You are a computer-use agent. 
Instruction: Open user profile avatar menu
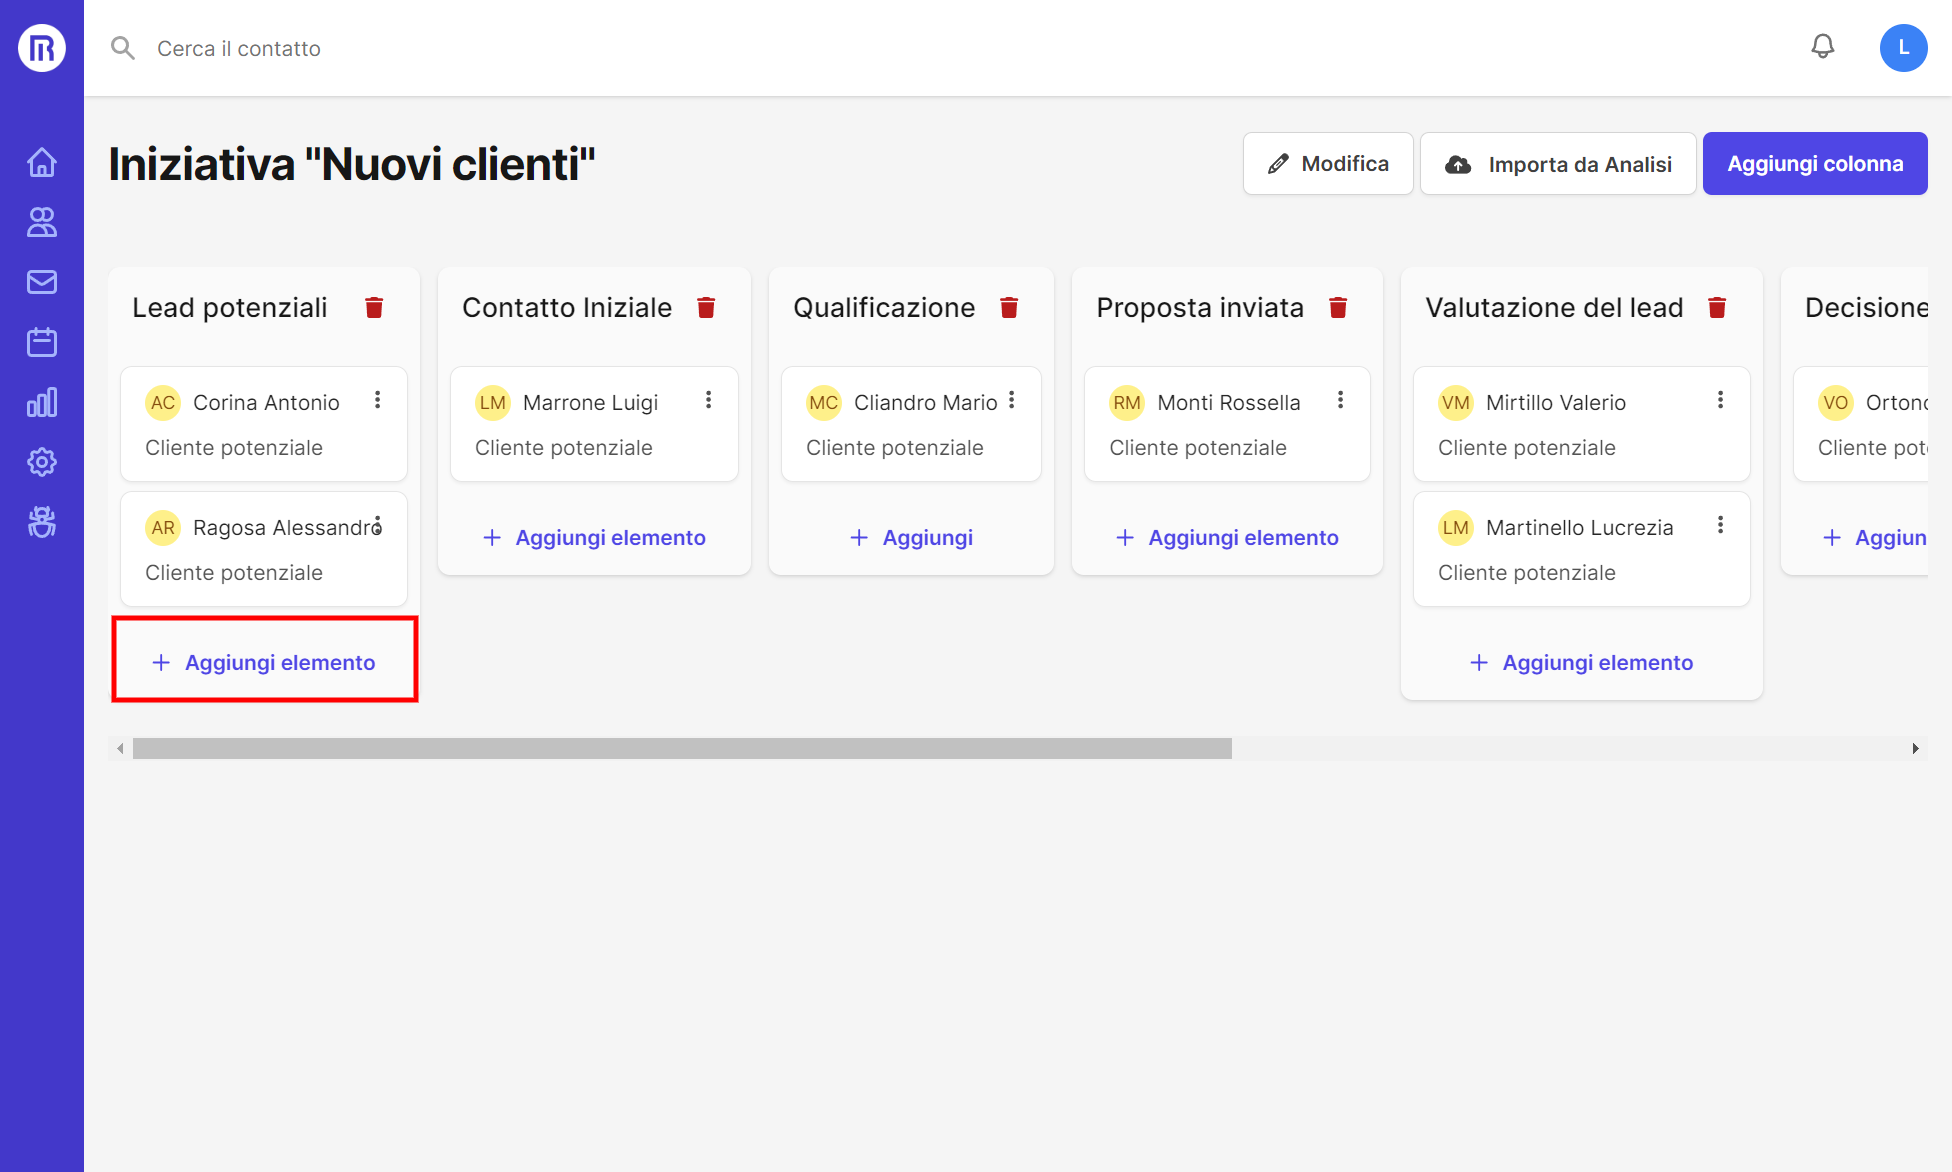point(1903,48)
